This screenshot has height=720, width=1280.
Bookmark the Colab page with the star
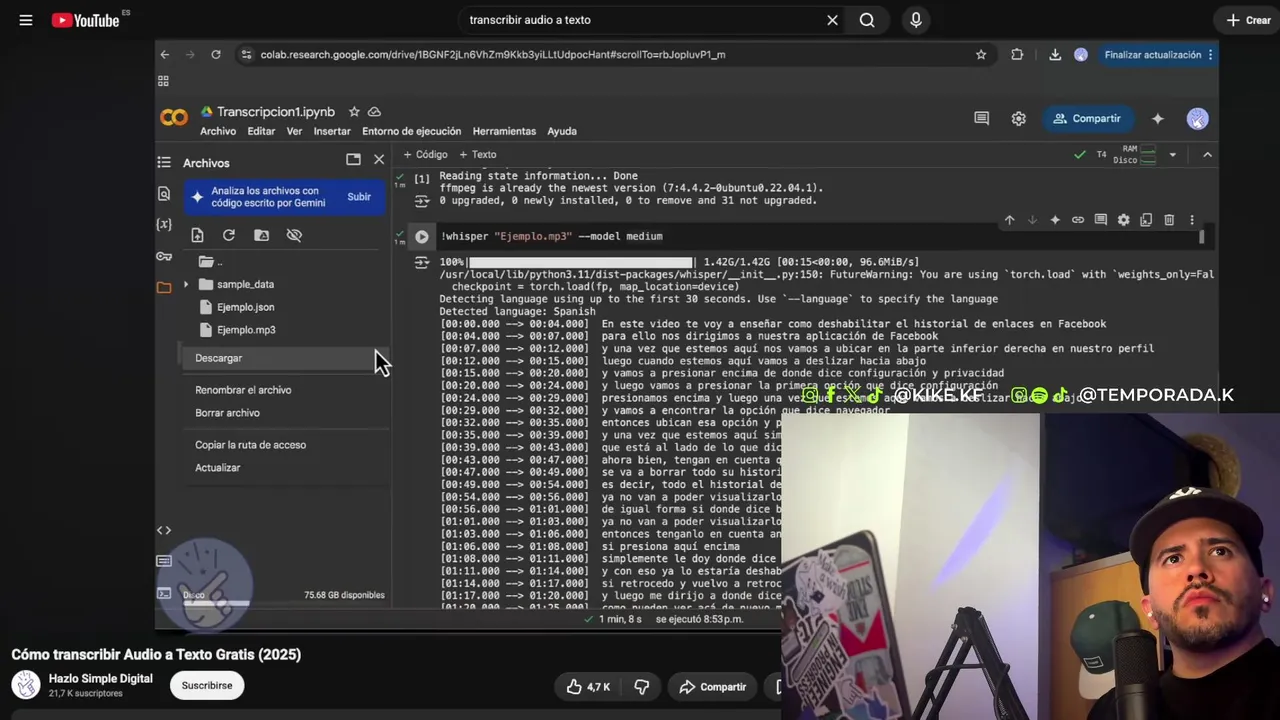click(x=981, y=55)
